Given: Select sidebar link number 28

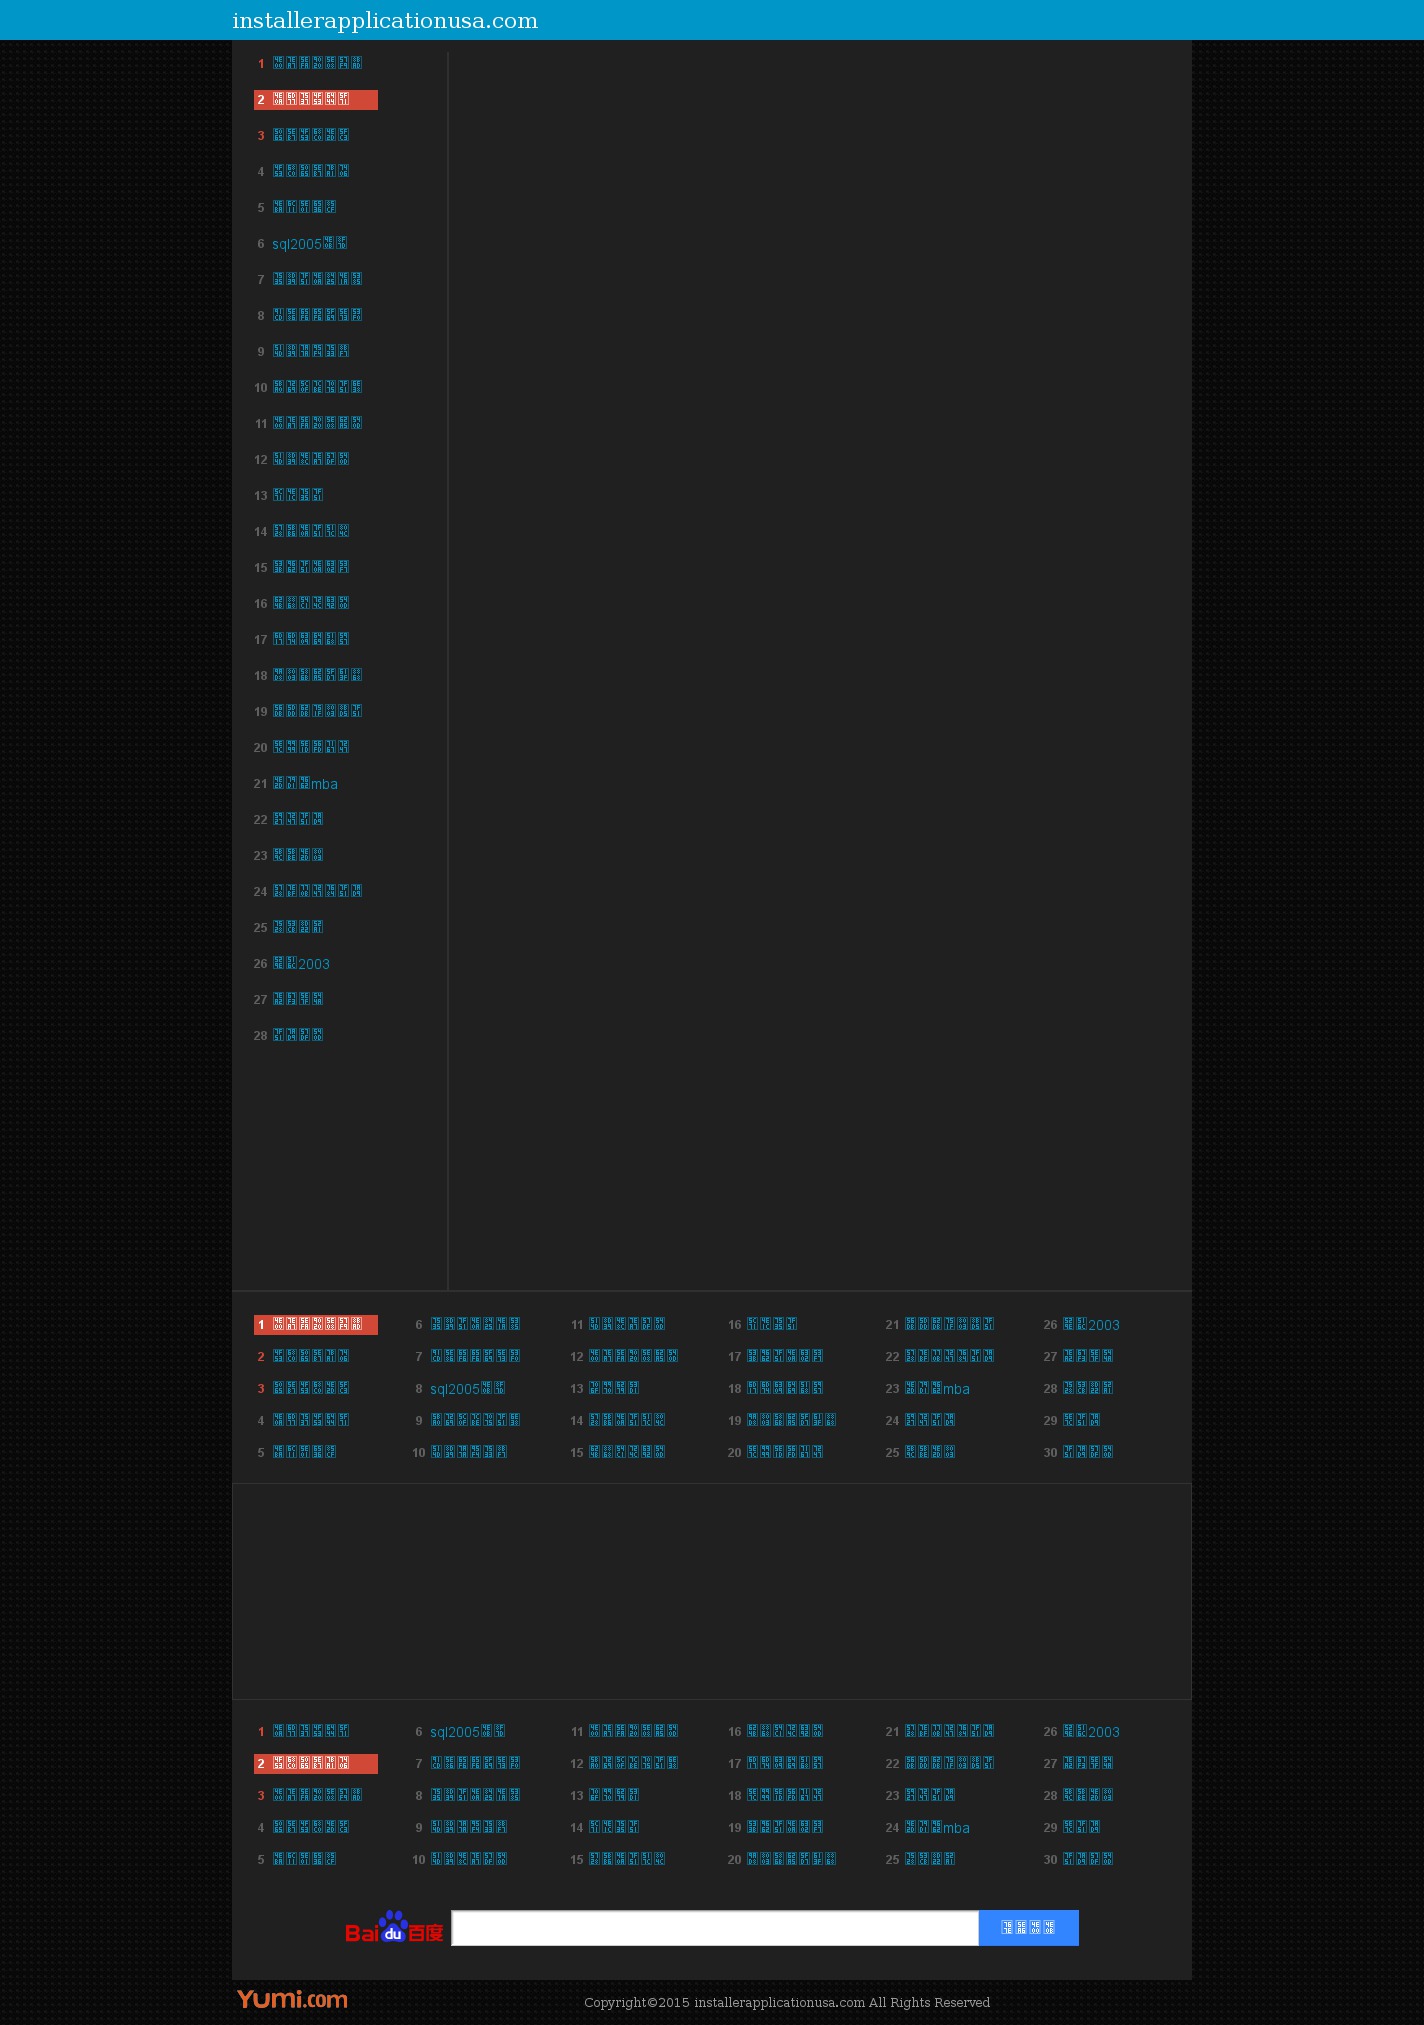Looking at the screenshot, I should point(298,1036).
